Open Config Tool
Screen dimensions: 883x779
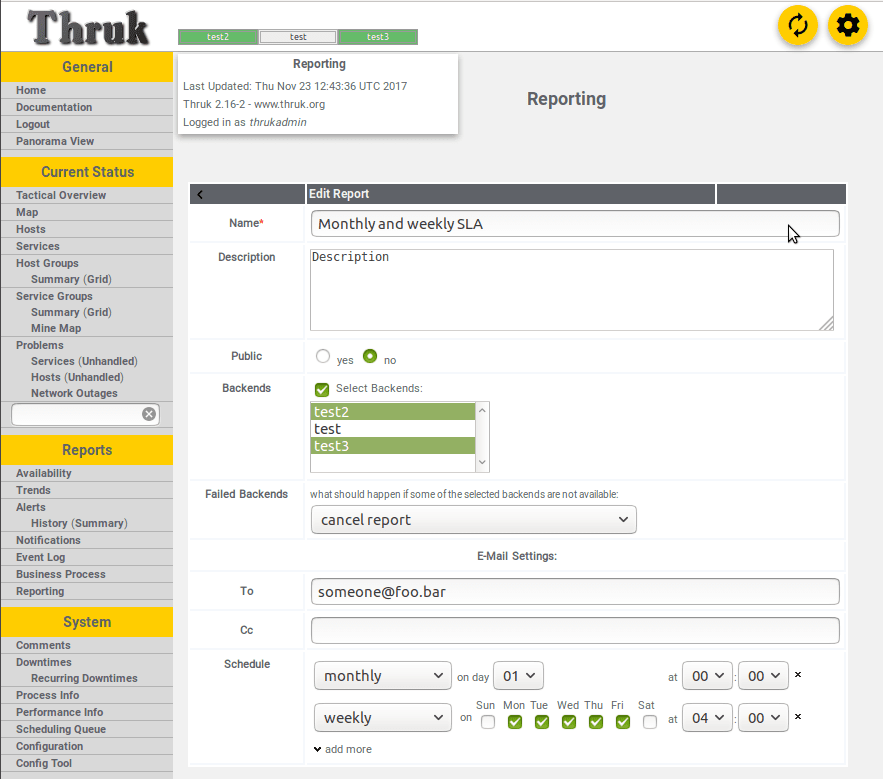44,763
